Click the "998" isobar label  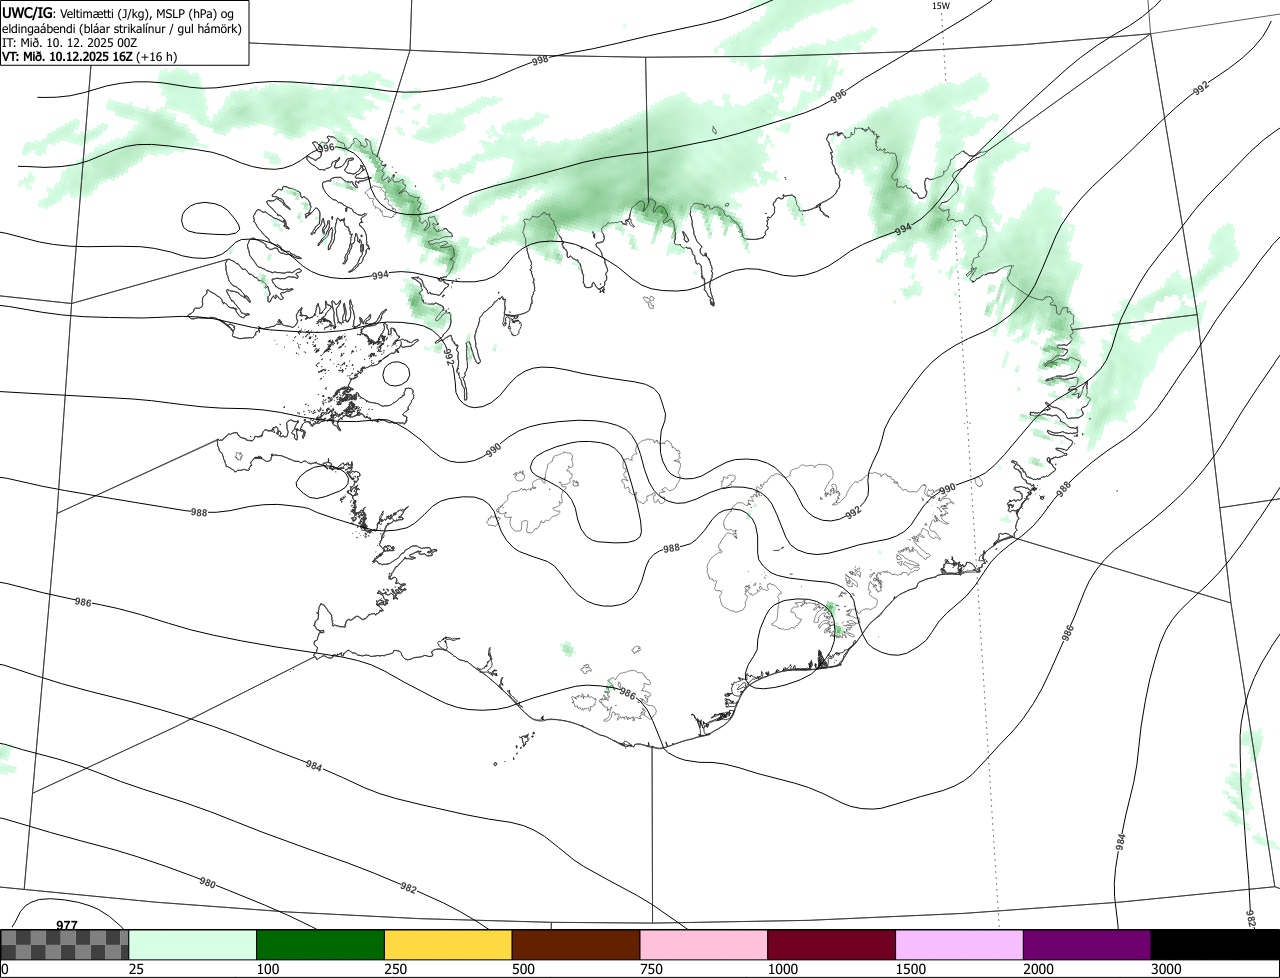click(540, 61)
